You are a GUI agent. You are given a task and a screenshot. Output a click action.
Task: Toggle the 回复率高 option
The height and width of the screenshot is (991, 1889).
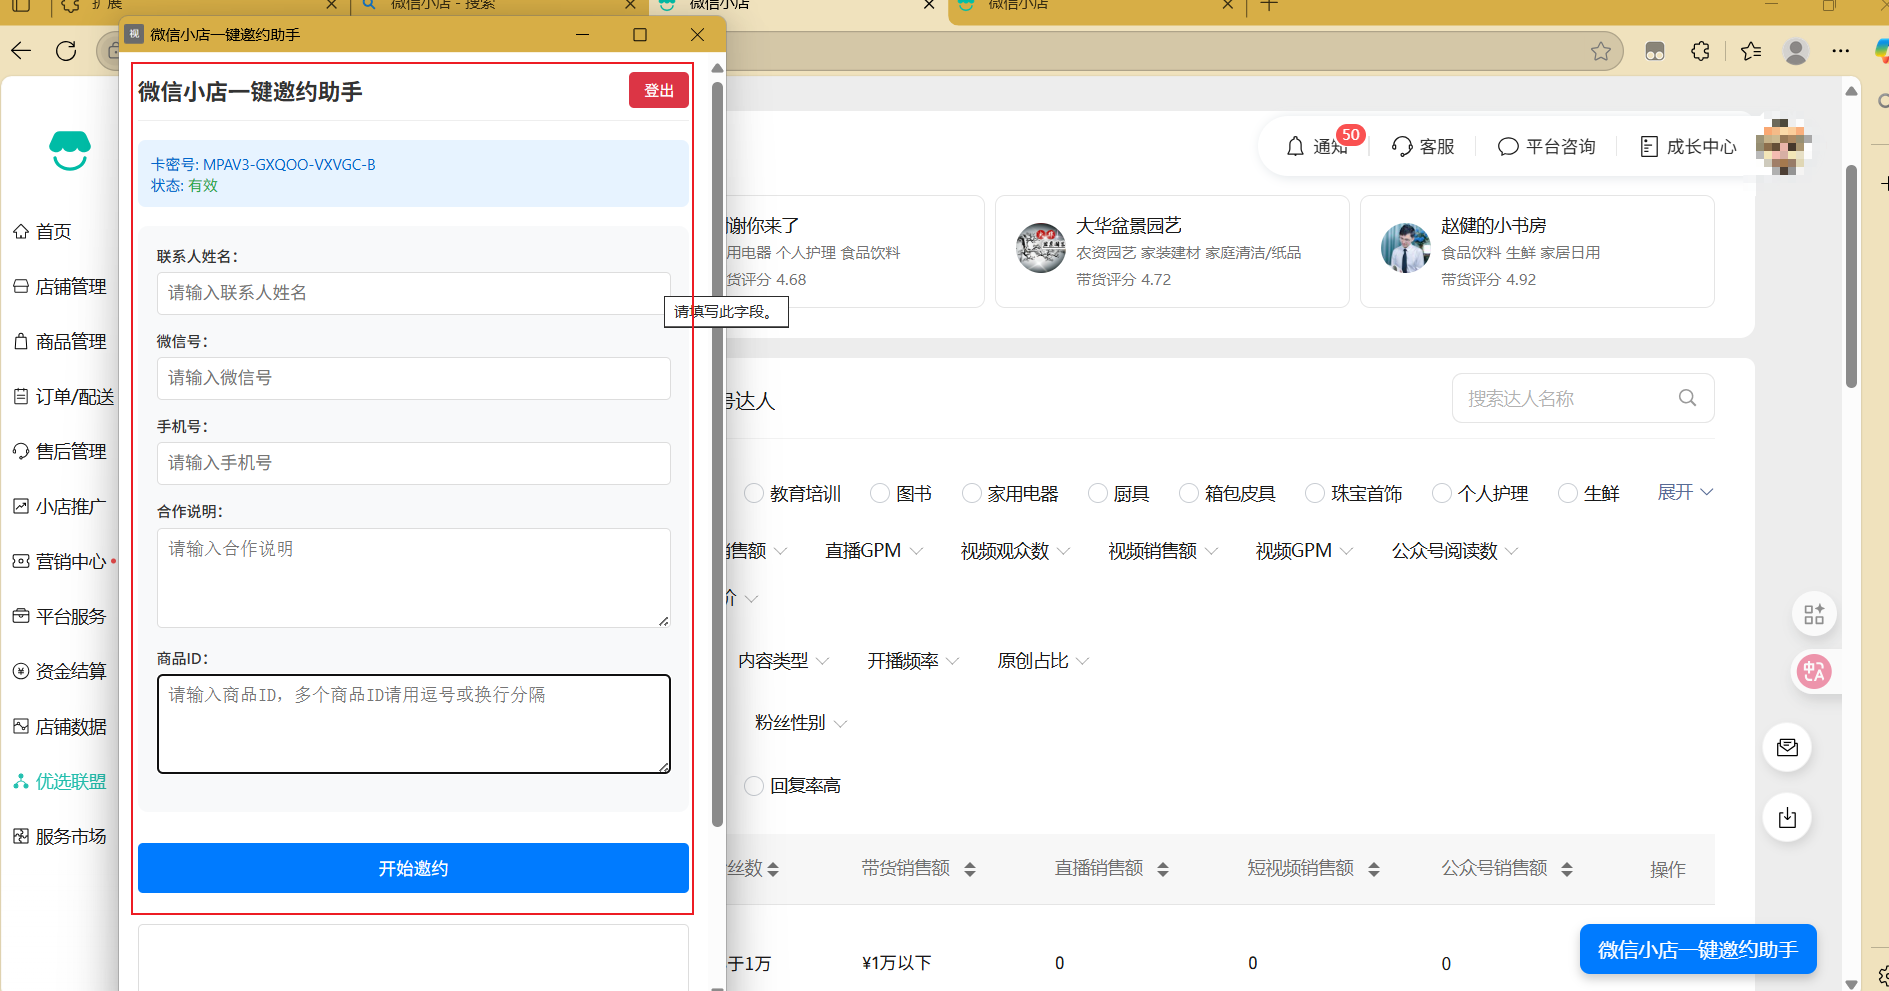[754, 786]
